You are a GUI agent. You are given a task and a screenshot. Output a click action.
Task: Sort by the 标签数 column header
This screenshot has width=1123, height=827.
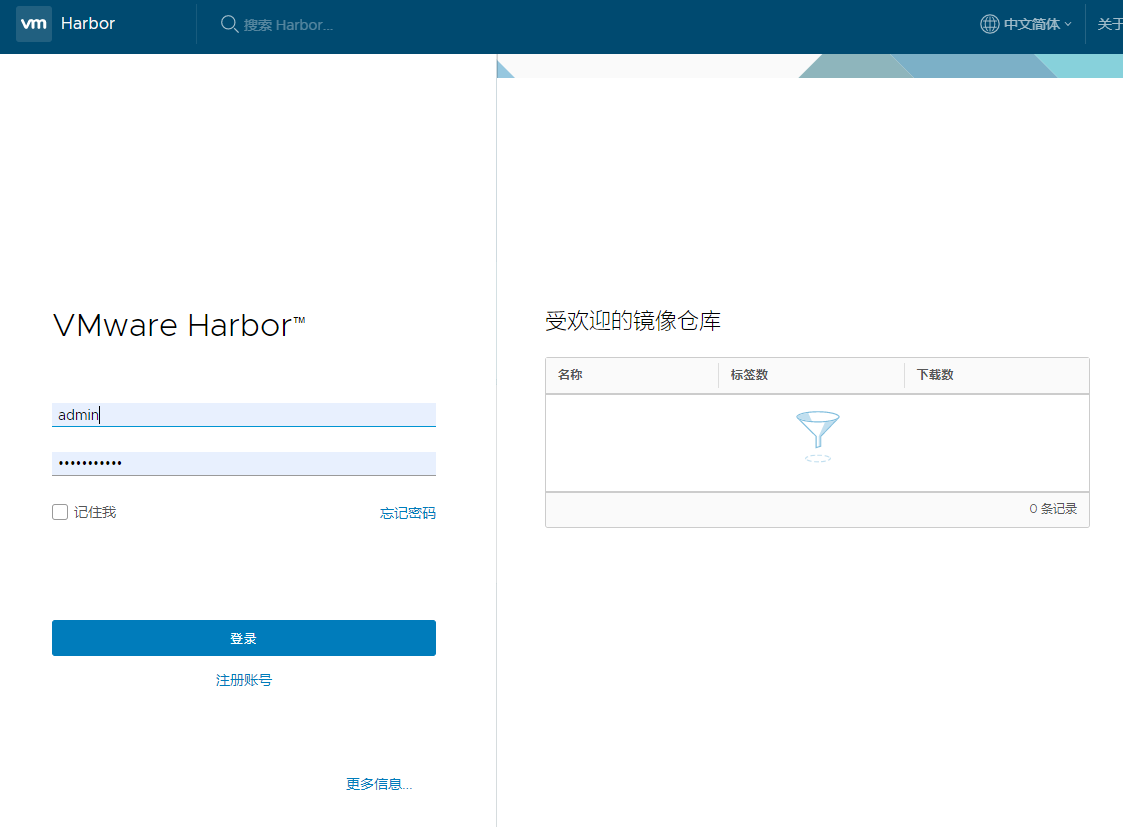(x=749, y=374)
